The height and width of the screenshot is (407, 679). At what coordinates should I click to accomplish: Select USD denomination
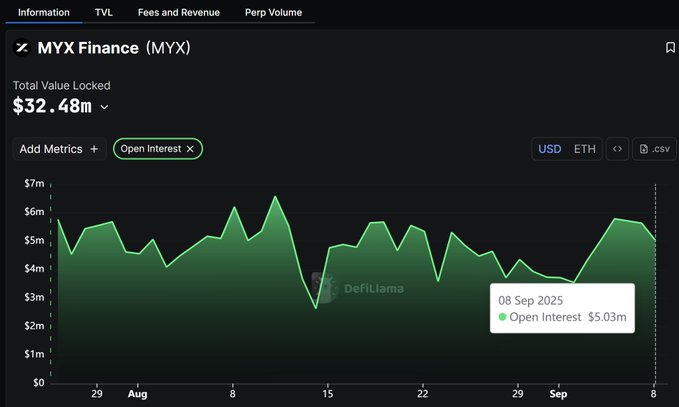point(550,149)
